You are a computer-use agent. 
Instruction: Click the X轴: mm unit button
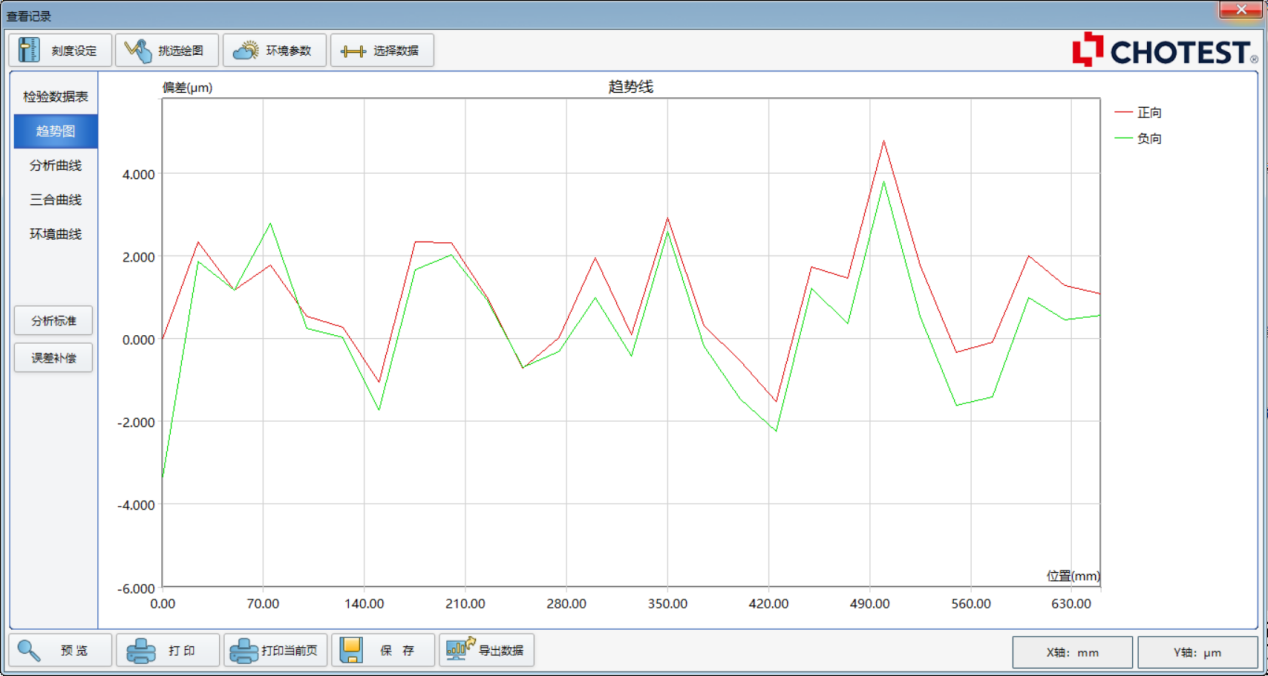point(1072,652)
